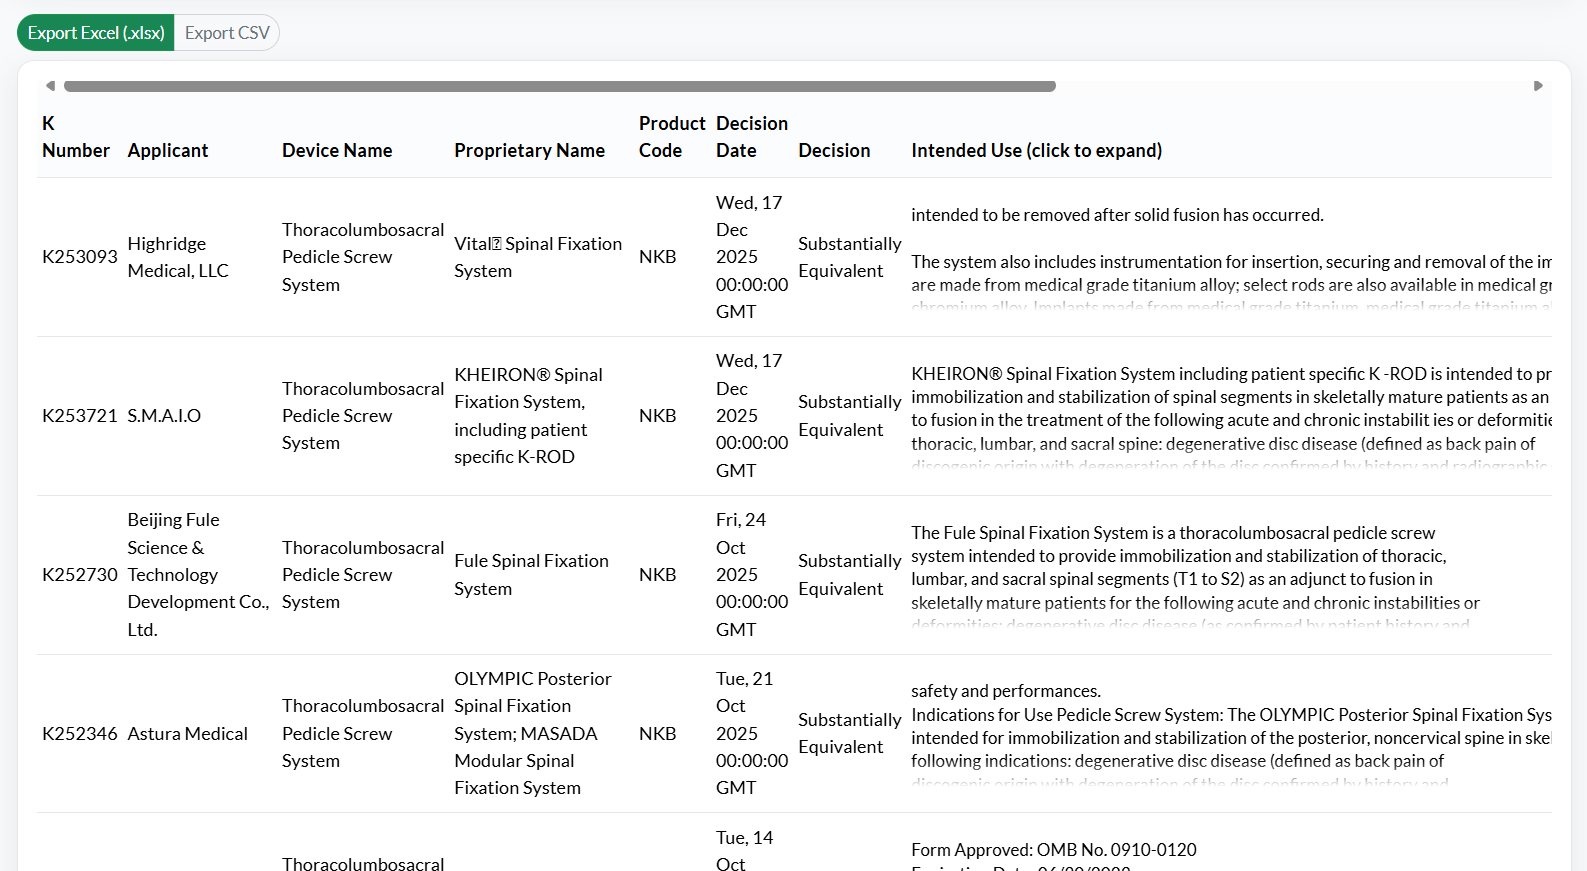
Task: Click the horizontal scrollbar thumb above the table
Action: click(560, 86)
